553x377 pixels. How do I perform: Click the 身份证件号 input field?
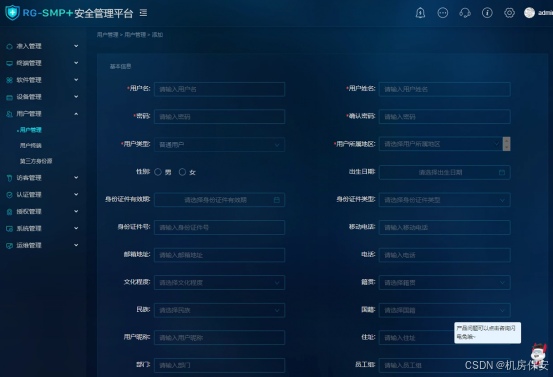(x=219, y=227)
